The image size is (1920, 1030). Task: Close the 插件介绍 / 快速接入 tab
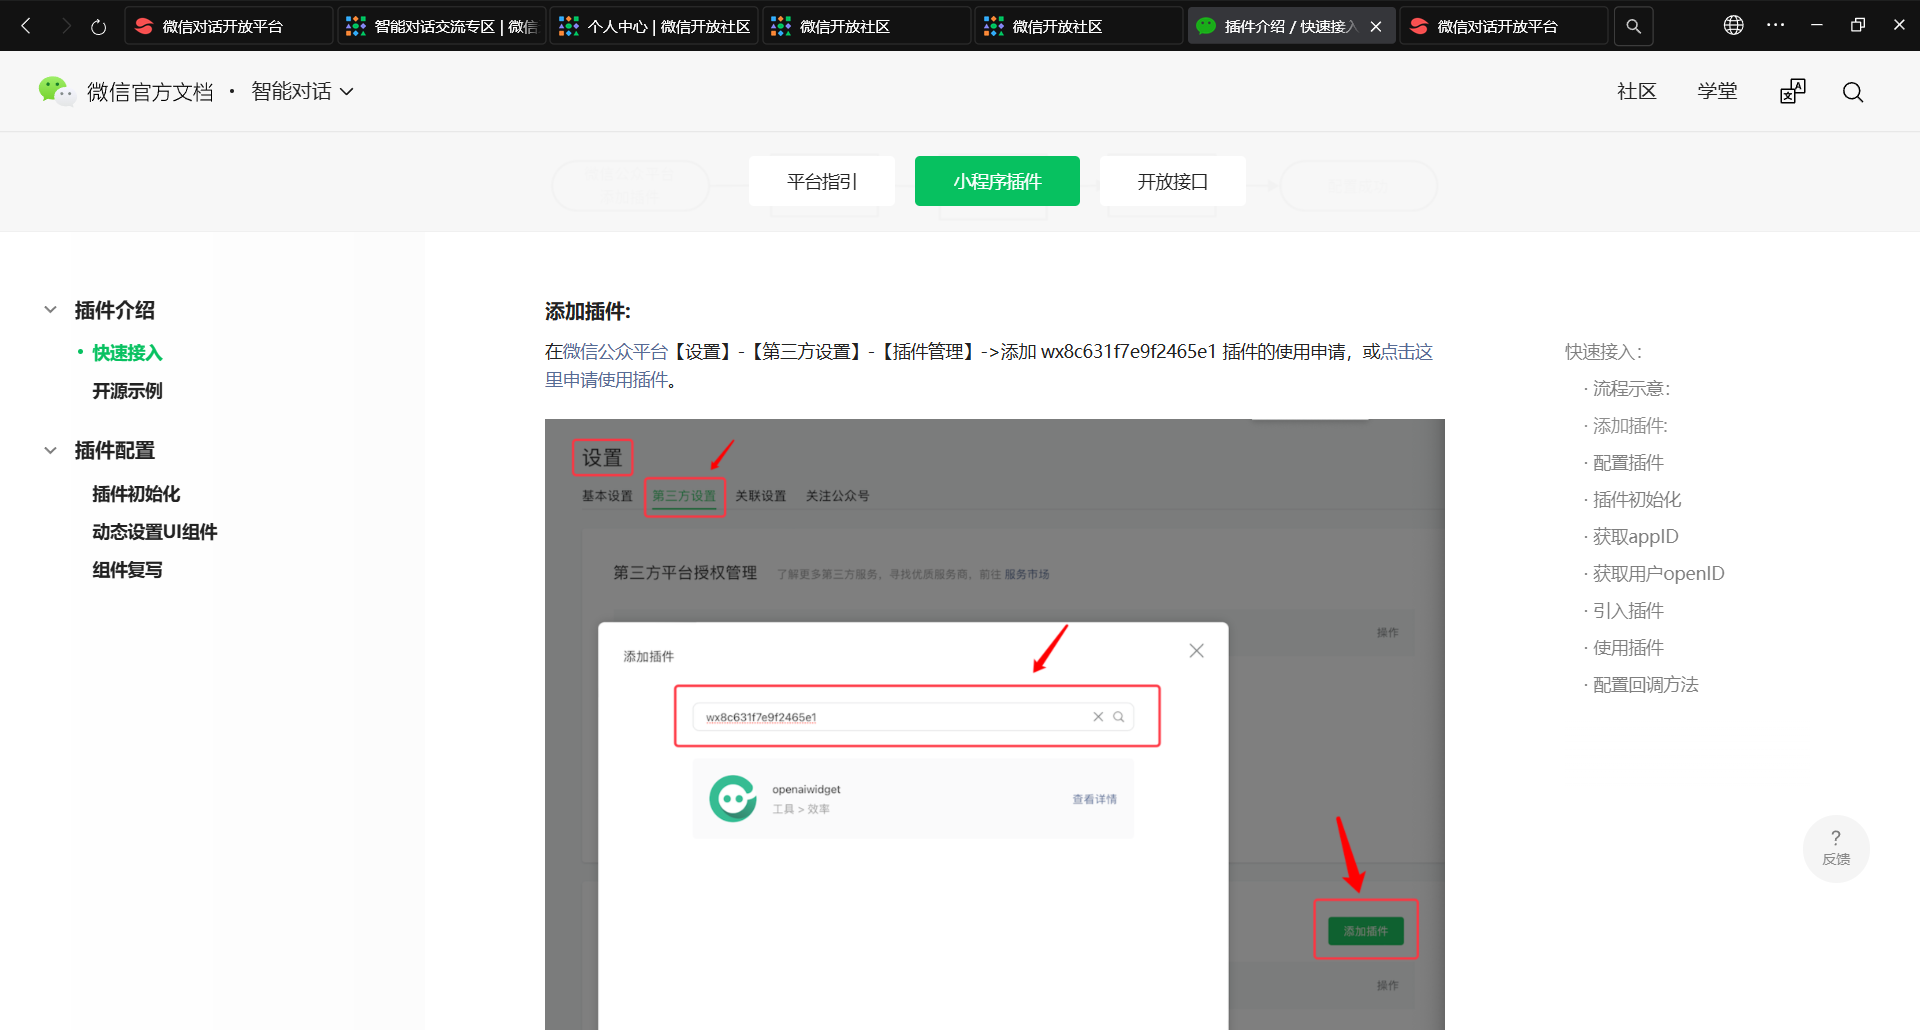(x=1376, y=27)
